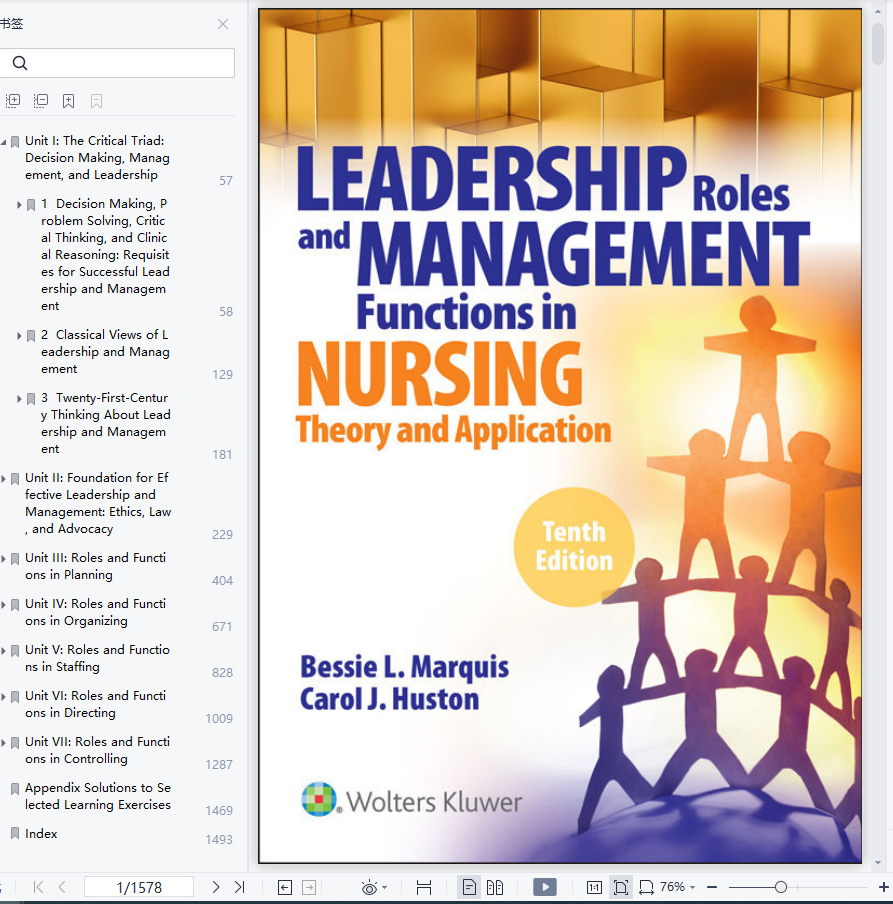Open bookmark Unit IV: Roles in Organizing
The image size is (893, 904).
(x=95, y=612)
